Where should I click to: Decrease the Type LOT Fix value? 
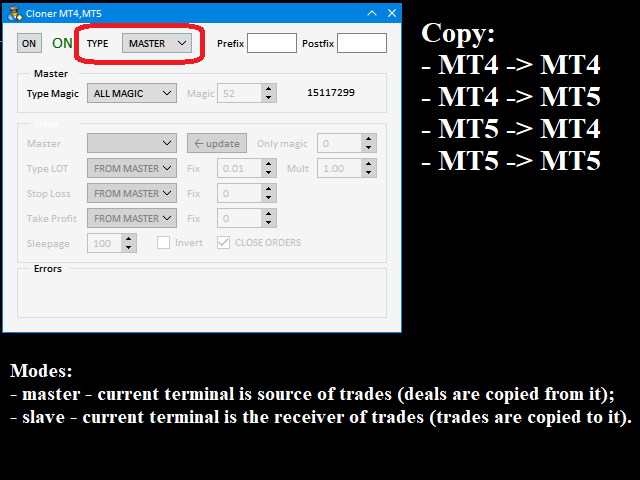tap(269, 173)
